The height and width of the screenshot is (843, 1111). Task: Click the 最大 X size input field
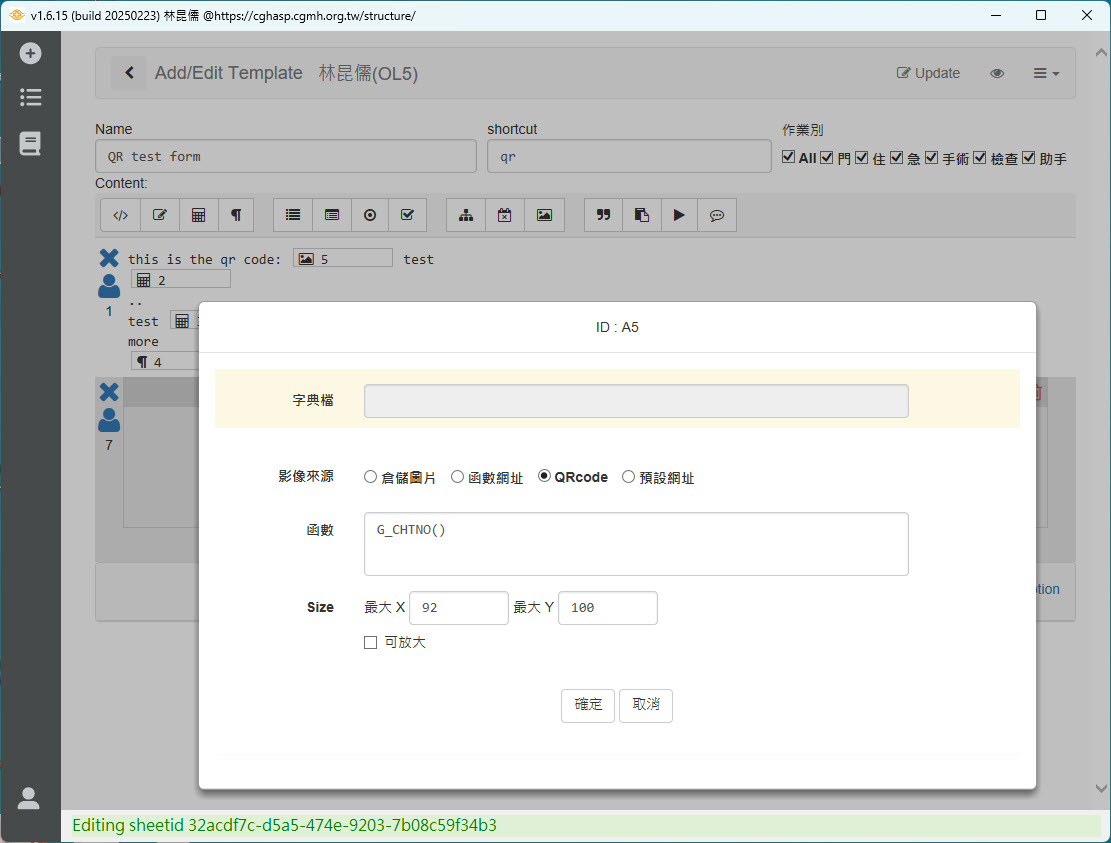click(x=458, y=608)
